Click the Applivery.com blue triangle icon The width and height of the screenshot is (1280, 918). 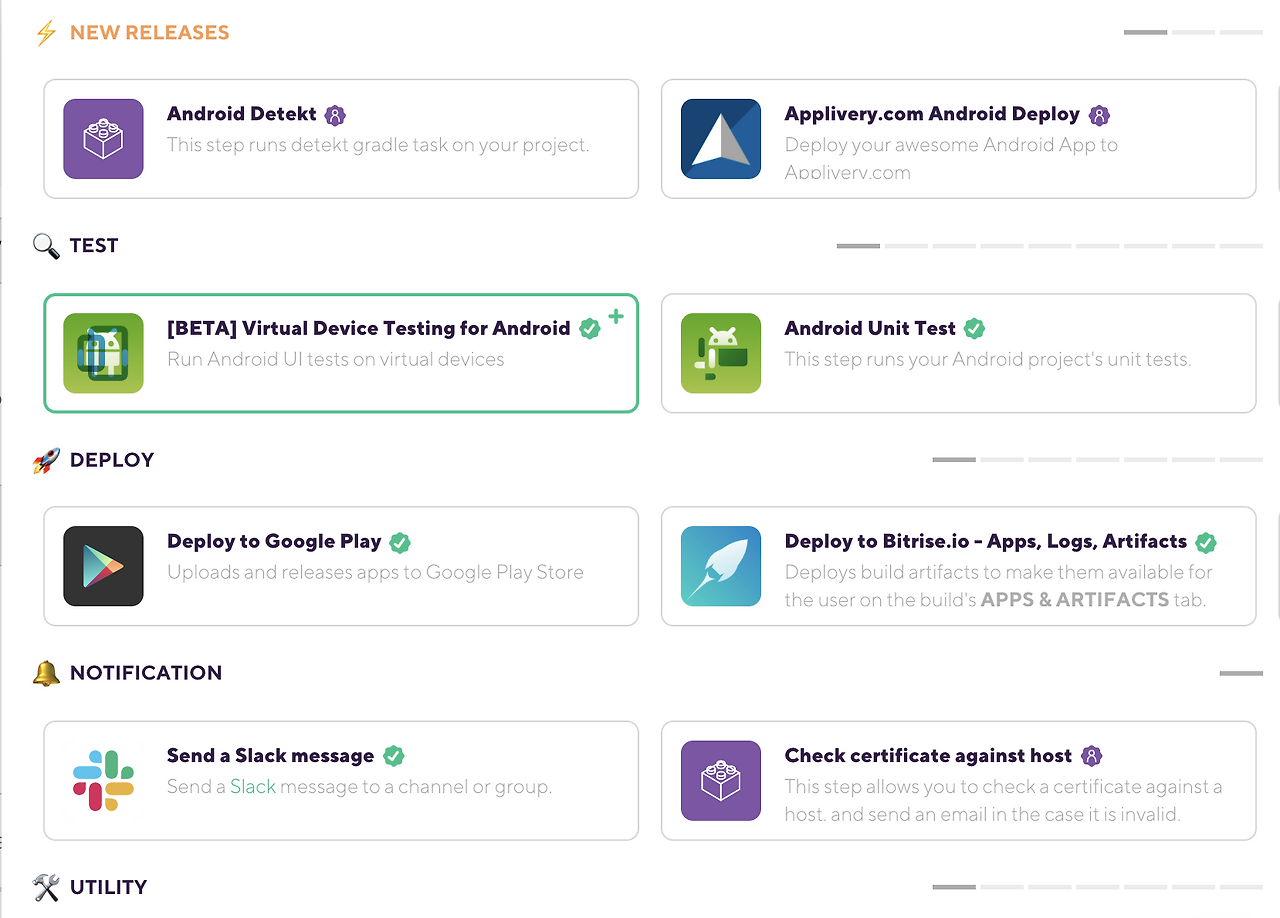(x=721, y=139)
